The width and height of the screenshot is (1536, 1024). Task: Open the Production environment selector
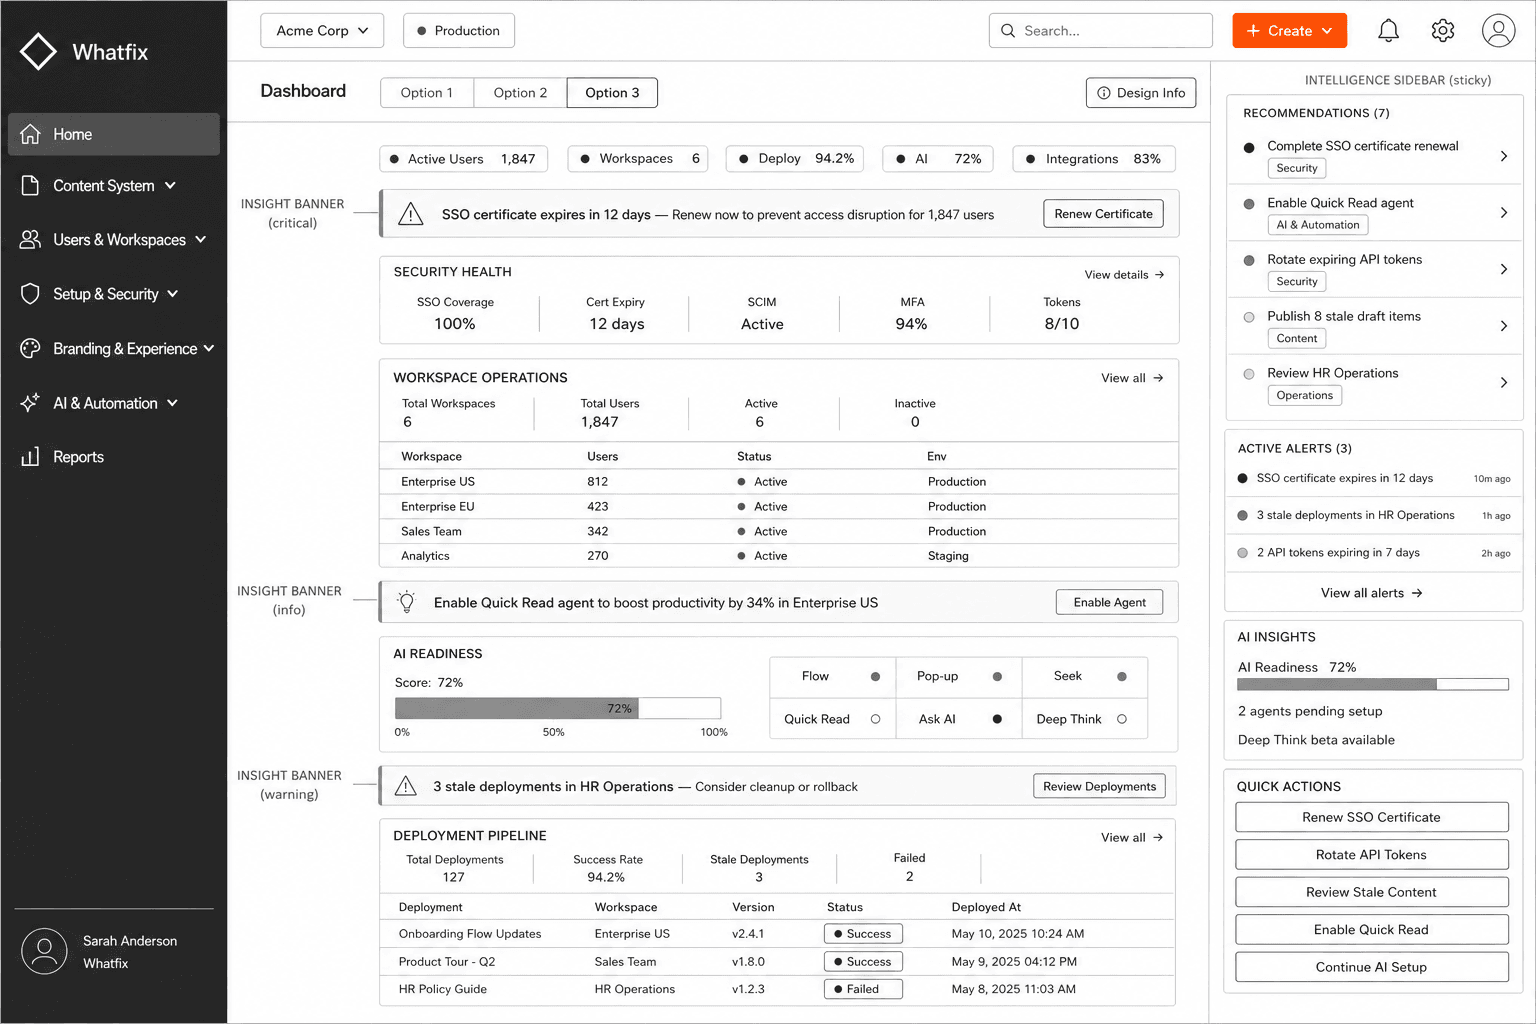point(459,31)
